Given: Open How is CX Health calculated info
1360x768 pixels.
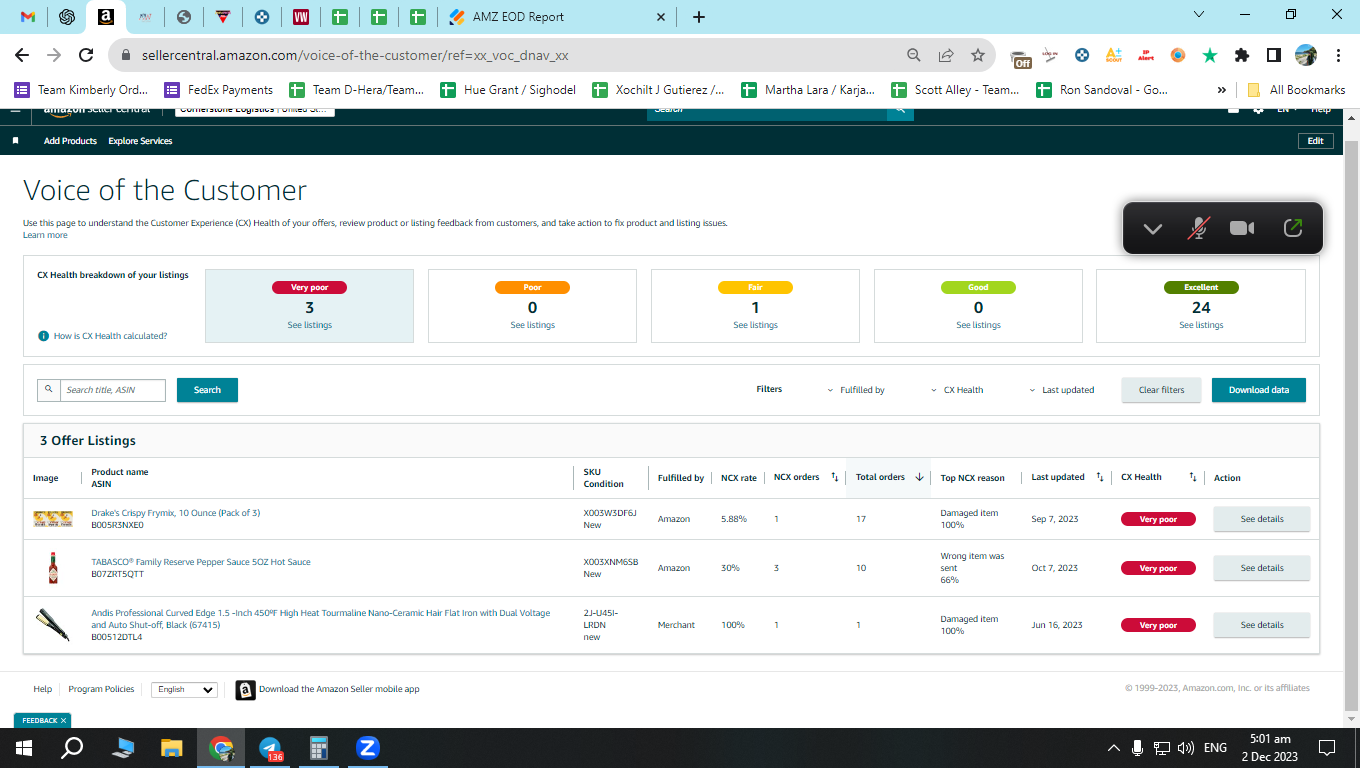Looking at the screenshot, I should 103,336.
